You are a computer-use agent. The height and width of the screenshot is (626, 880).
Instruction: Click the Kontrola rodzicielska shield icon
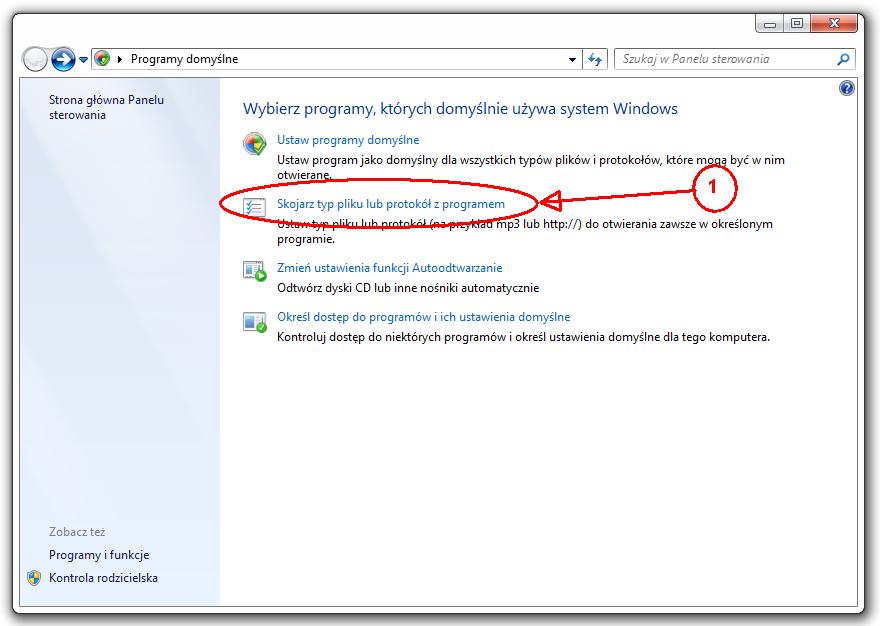tap(34, 578)
